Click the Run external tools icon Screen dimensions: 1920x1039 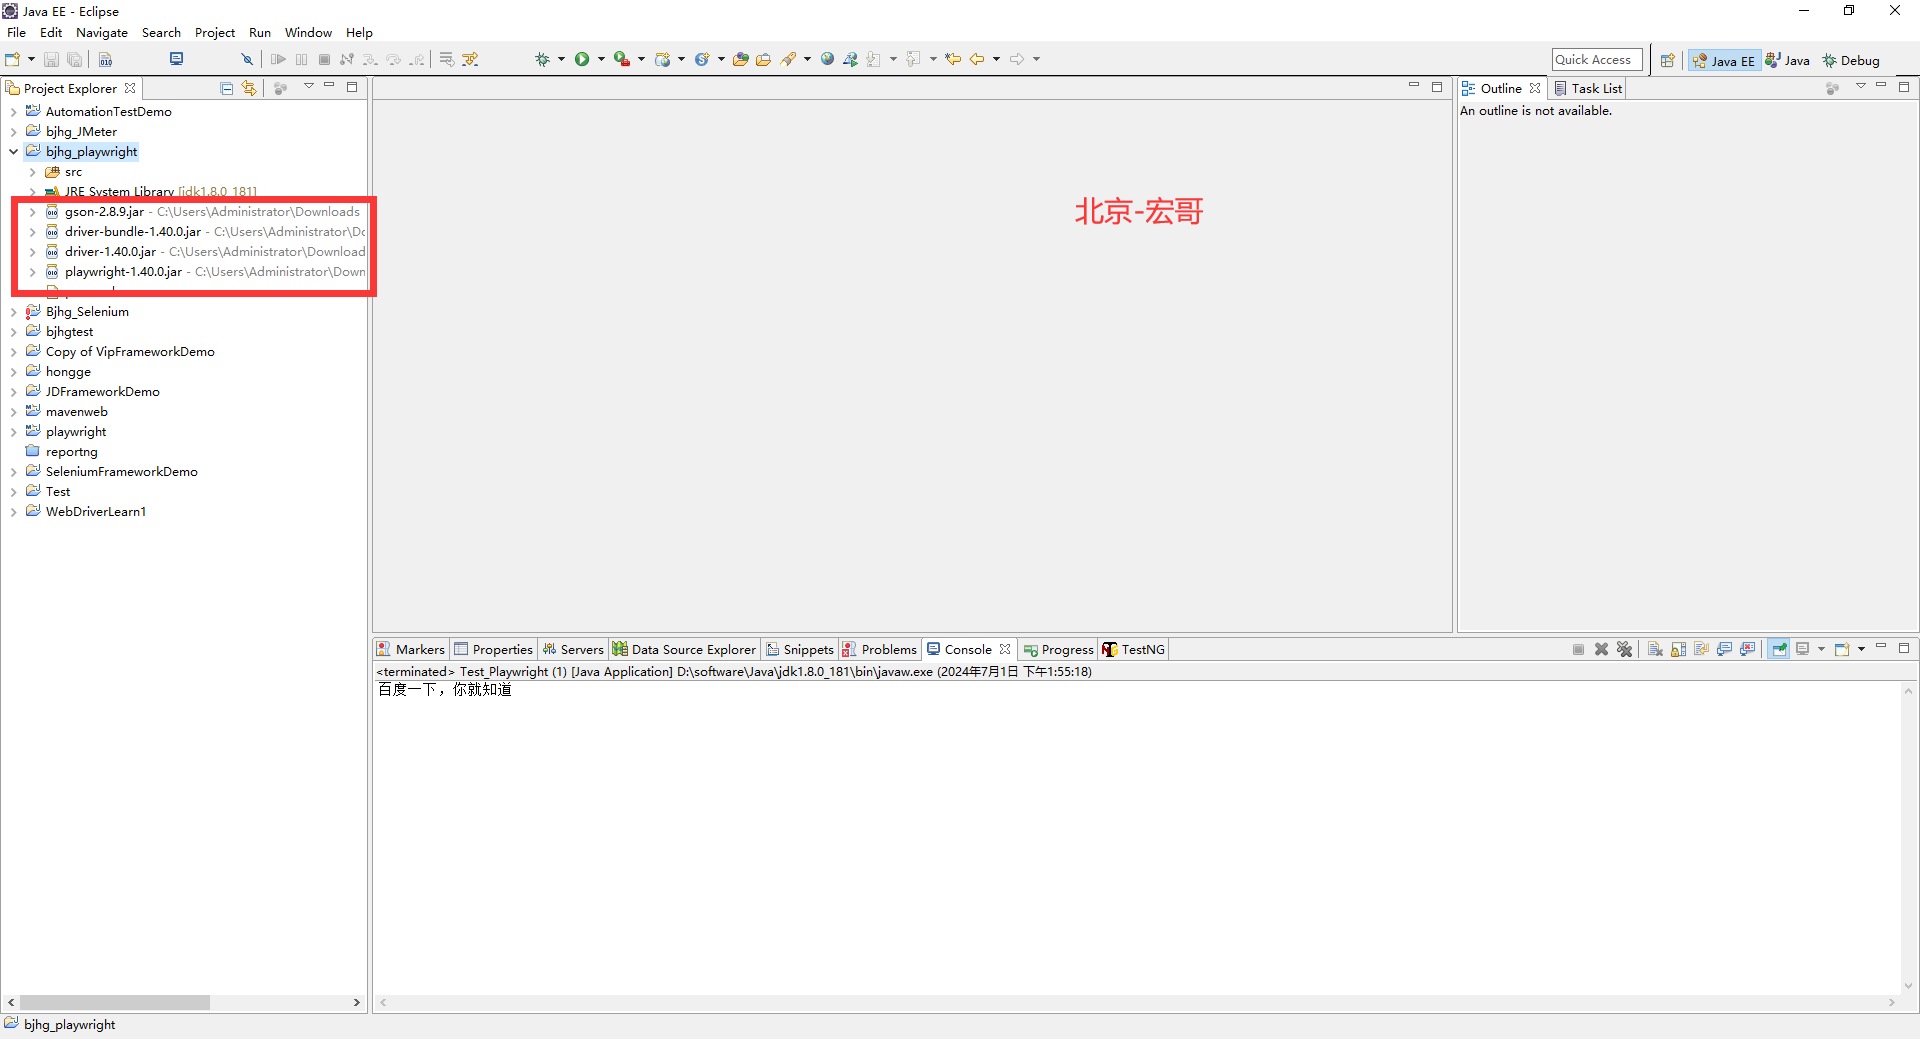point(622,60)
